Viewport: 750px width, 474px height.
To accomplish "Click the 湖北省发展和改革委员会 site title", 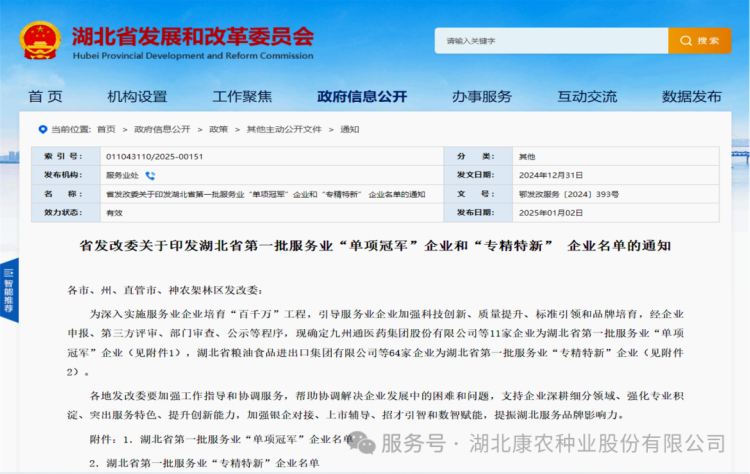I will tap(192, 37).
